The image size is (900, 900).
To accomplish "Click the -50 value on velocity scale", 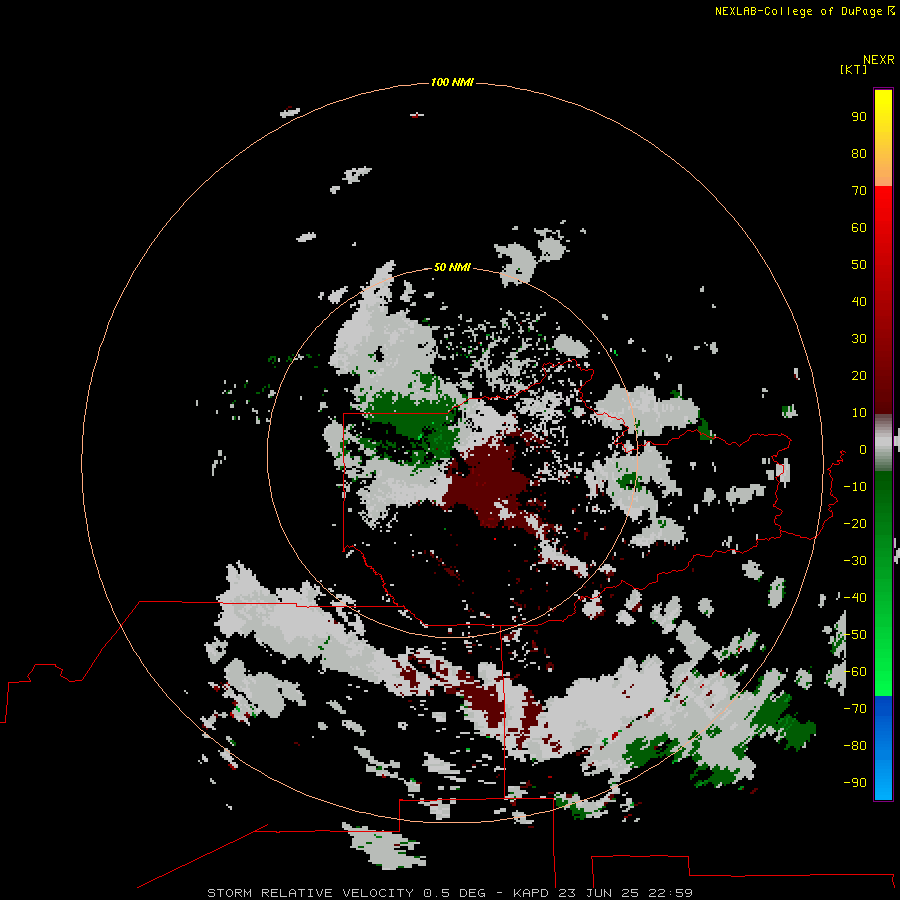I will click(x=855, y=635).
